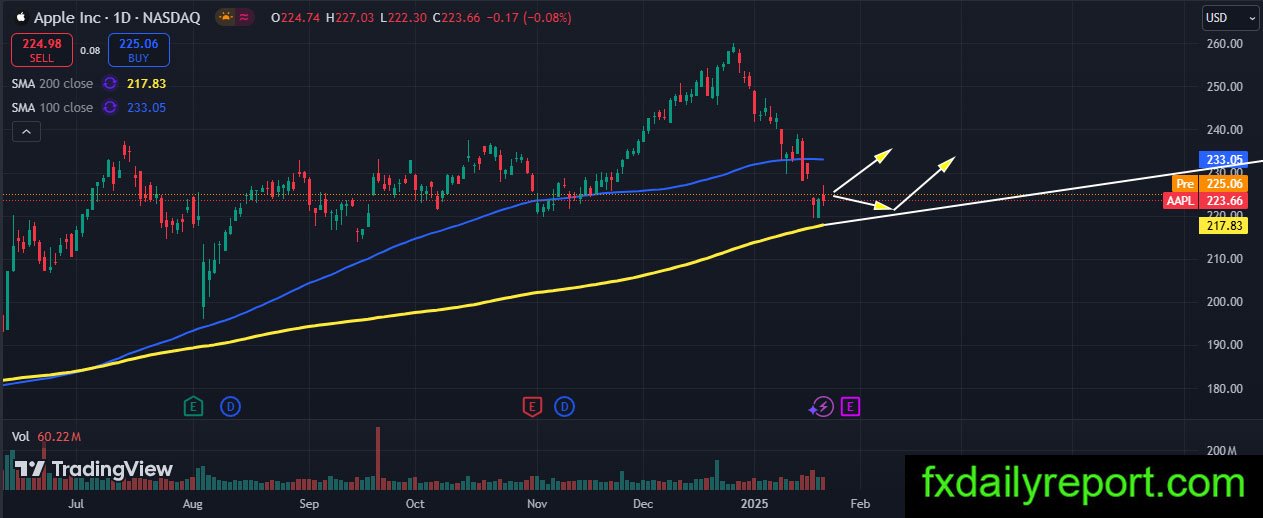The height and width of the screenshot is (518, 1263).
Task: Click the Apple Inc · 1D · NASDAQ title
Action: pos(116,17)
